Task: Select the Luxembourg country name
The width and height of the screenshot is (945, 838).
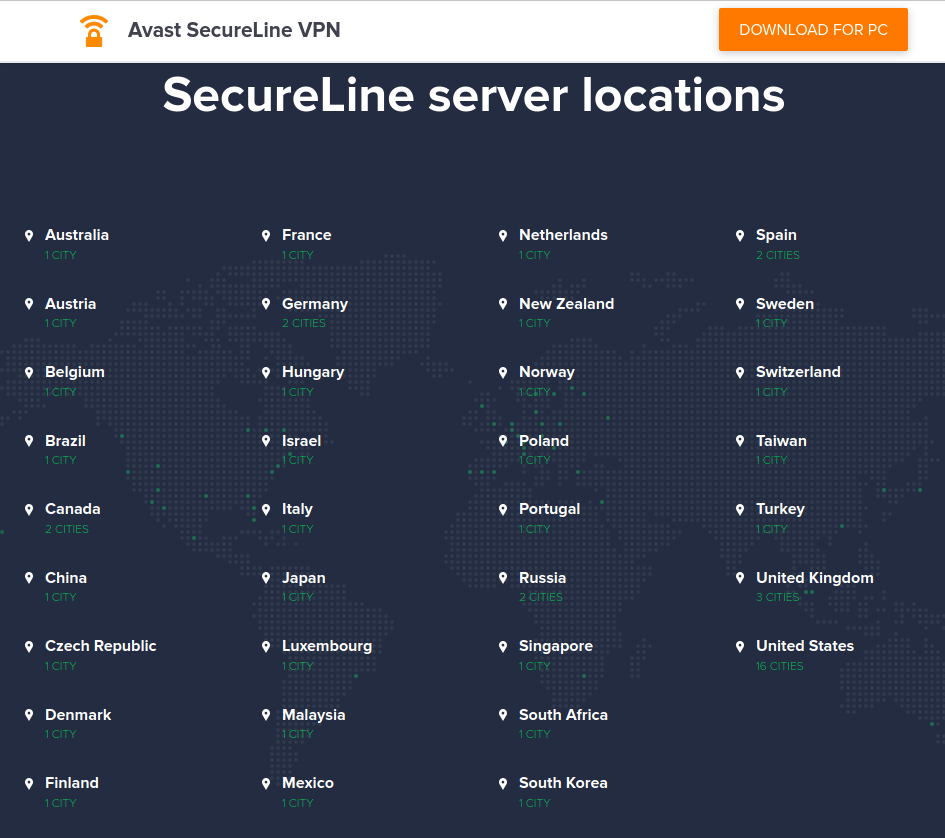Action: pyautogui.click(x=327, y=646)
